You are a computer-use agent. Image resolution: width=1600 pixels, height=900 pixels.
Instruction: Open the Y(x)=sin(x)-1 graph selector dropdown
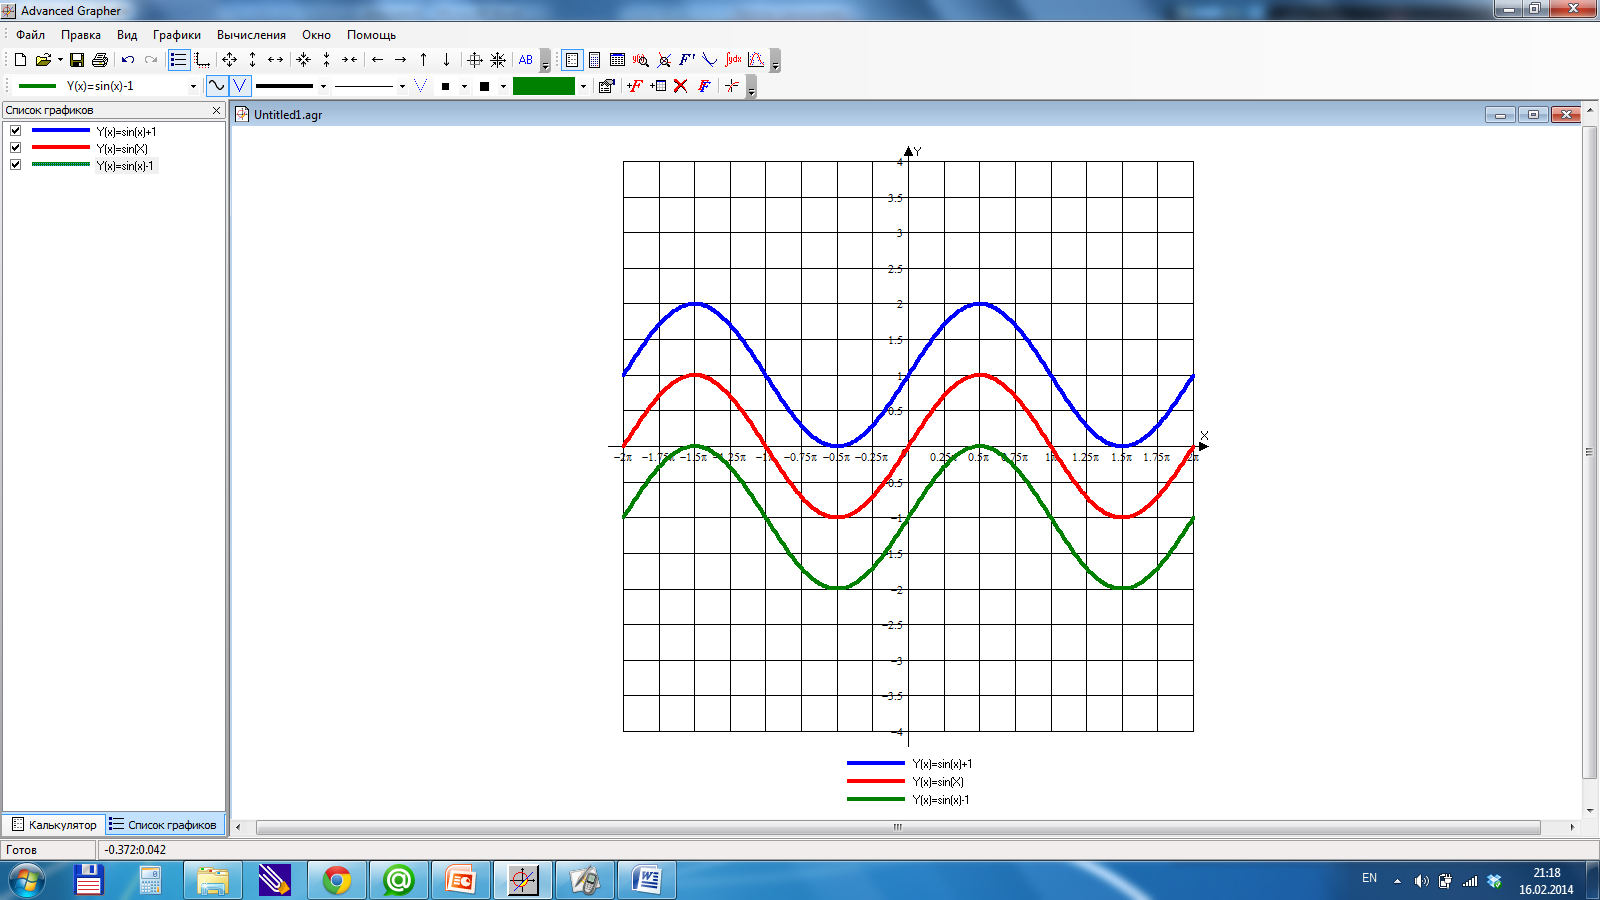coord(193,87)
